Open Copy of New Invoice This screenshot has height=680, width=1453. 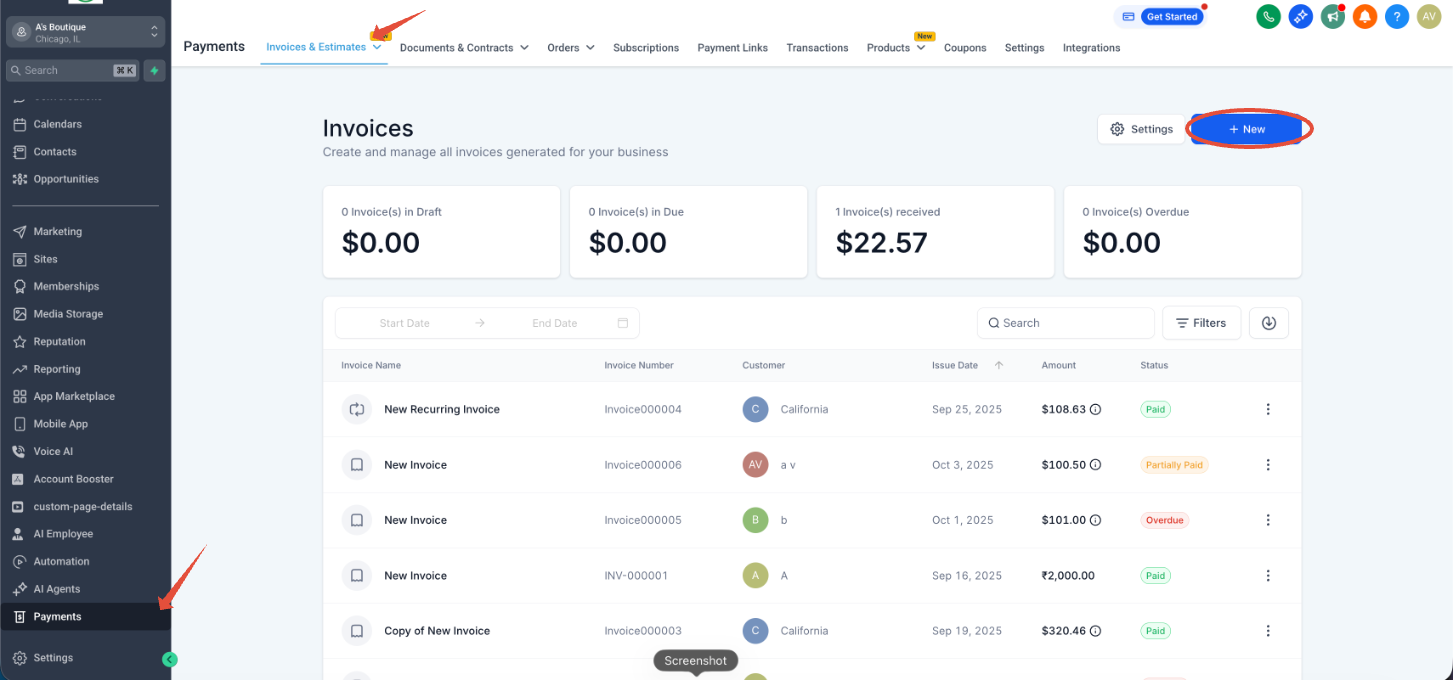(437, 631)
